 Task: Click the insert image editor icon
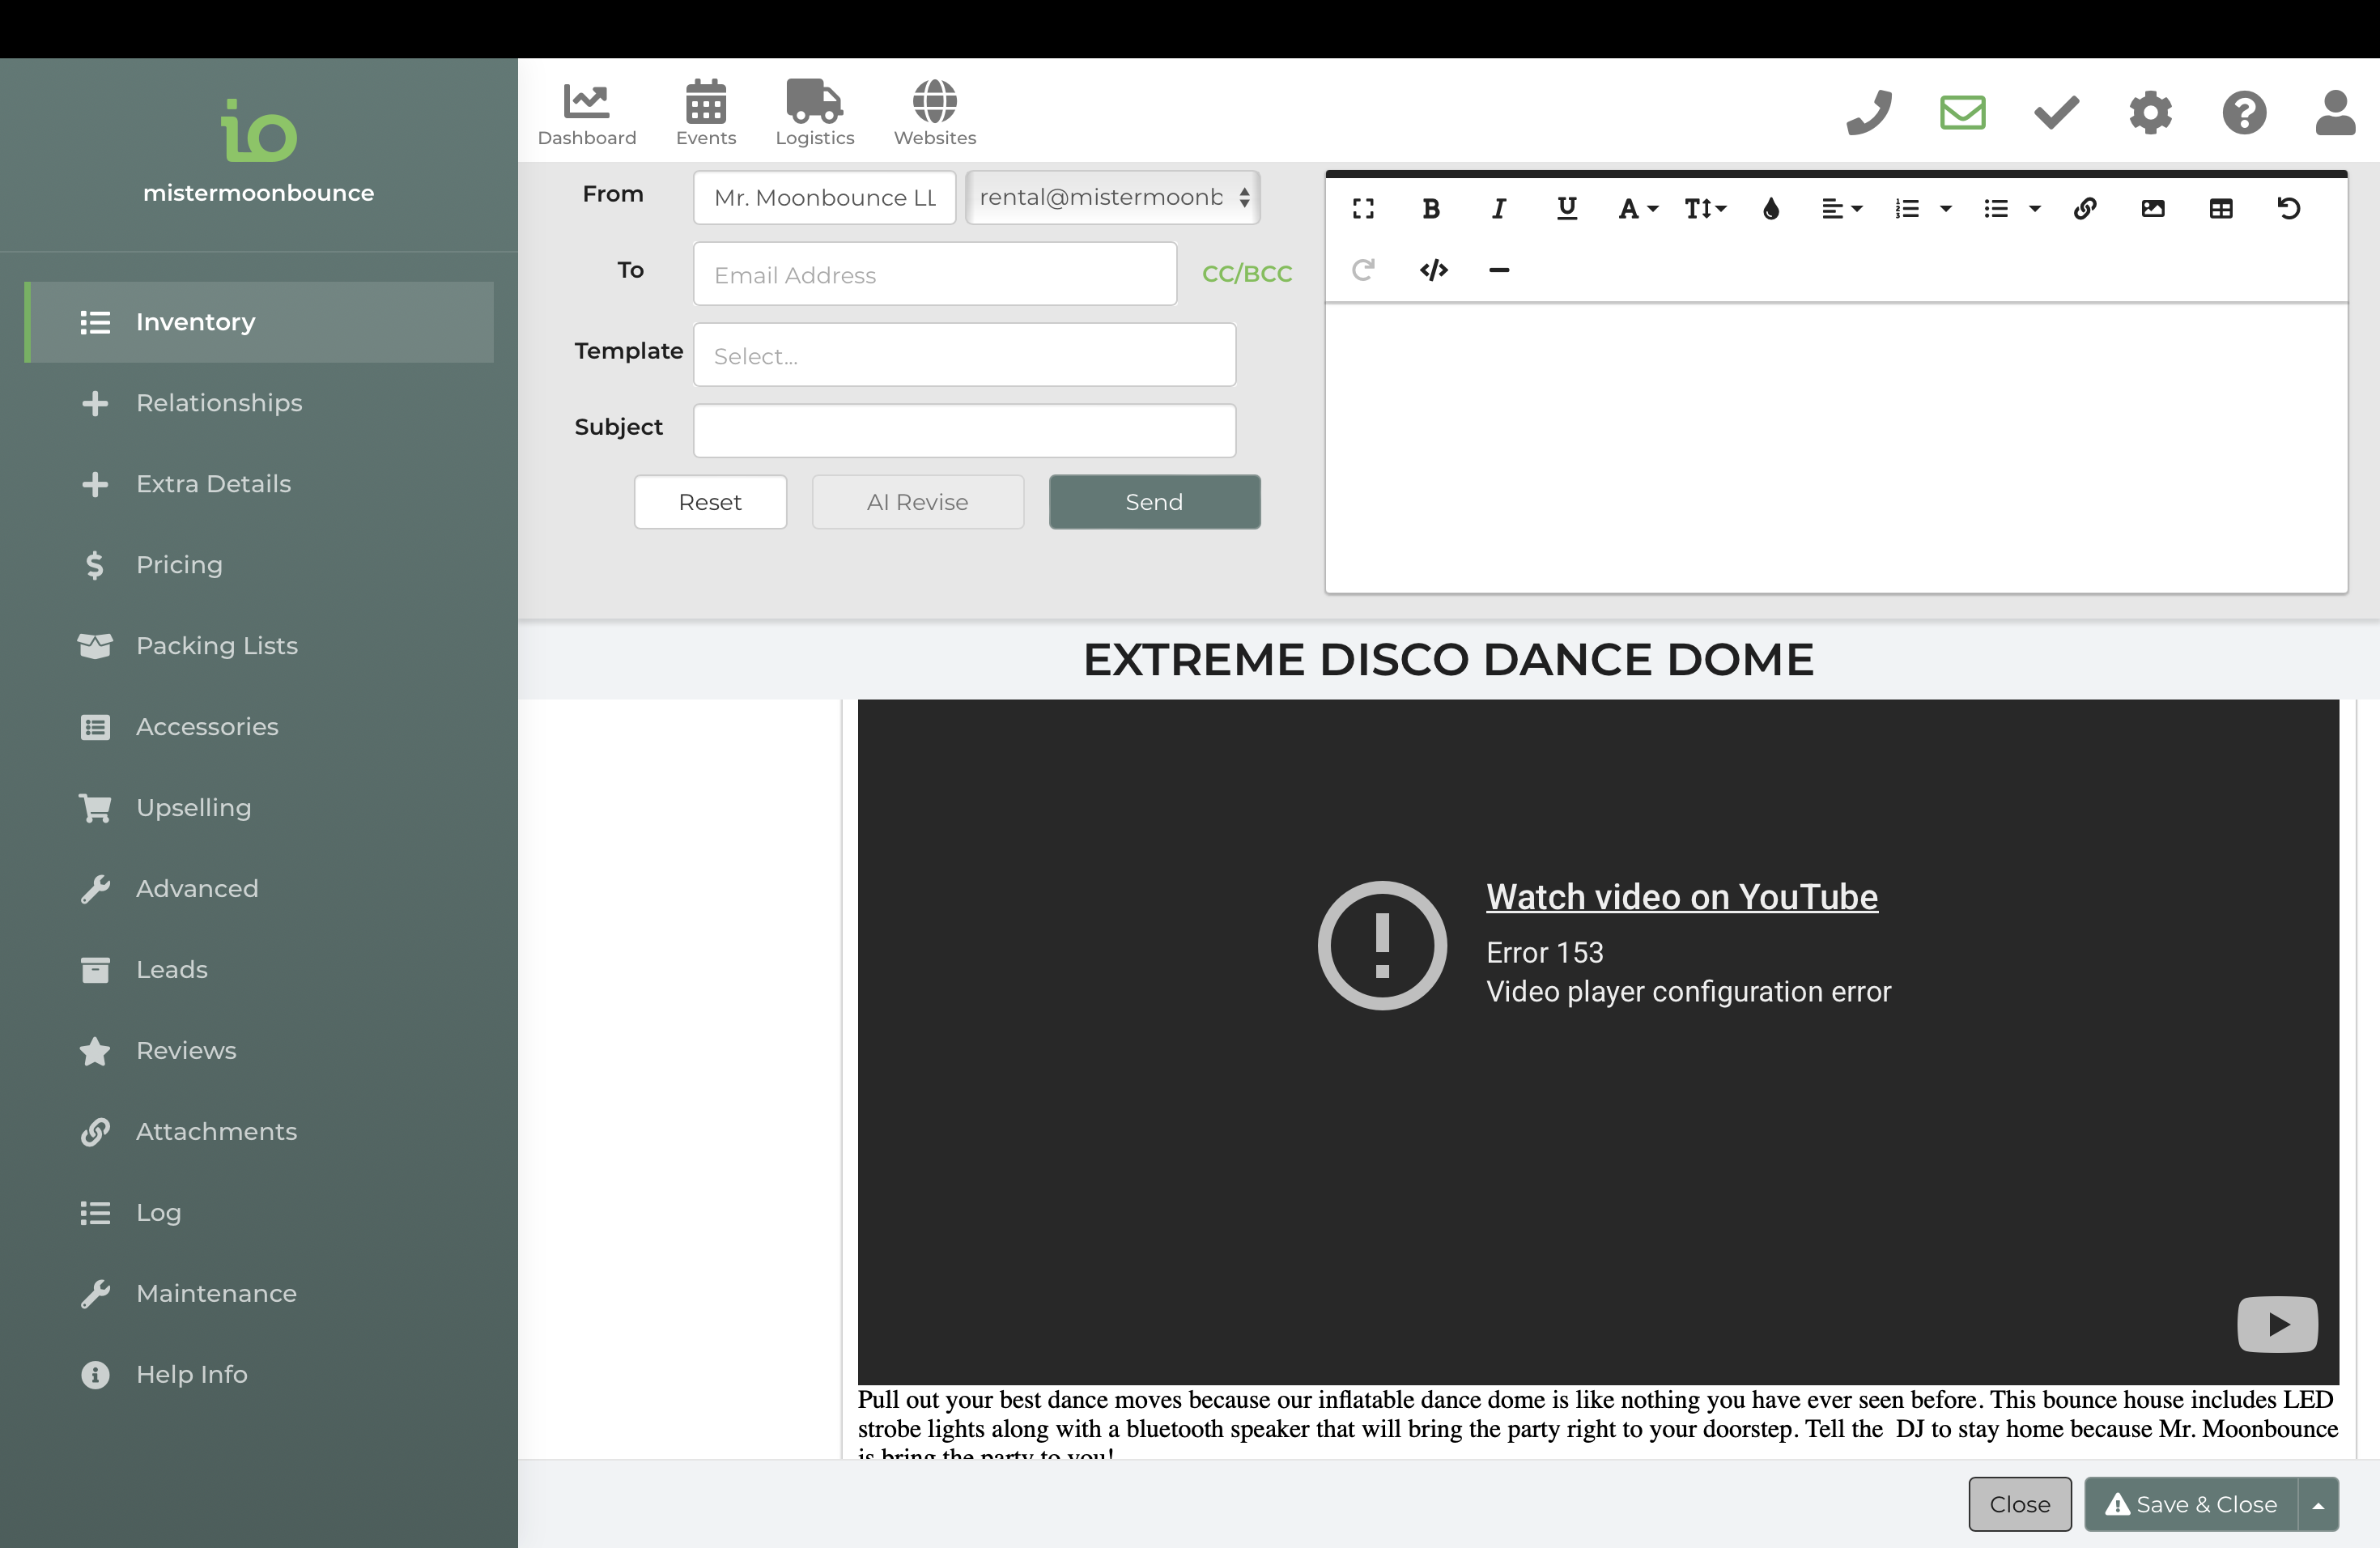pyautogui.click(x=2153, y=209)
